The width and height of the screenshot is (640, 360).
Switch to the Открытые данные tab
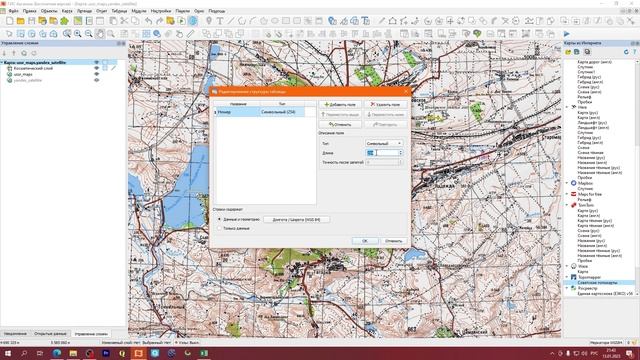point(50,333)
